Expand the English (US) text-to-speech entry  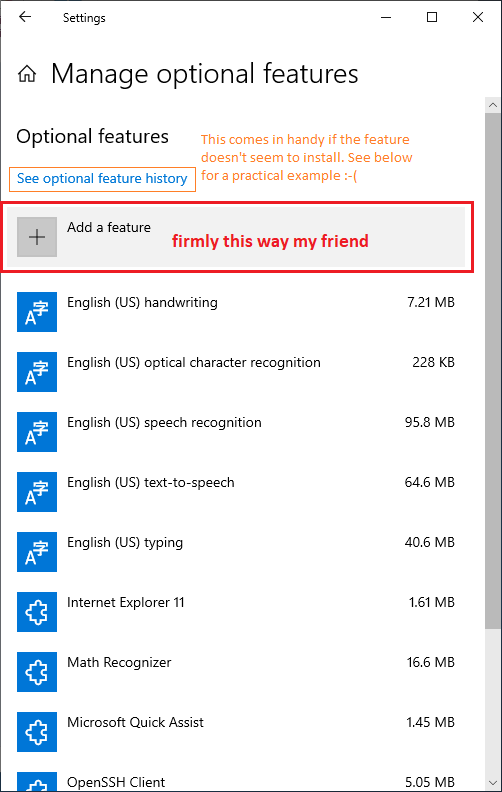(236, 492)
